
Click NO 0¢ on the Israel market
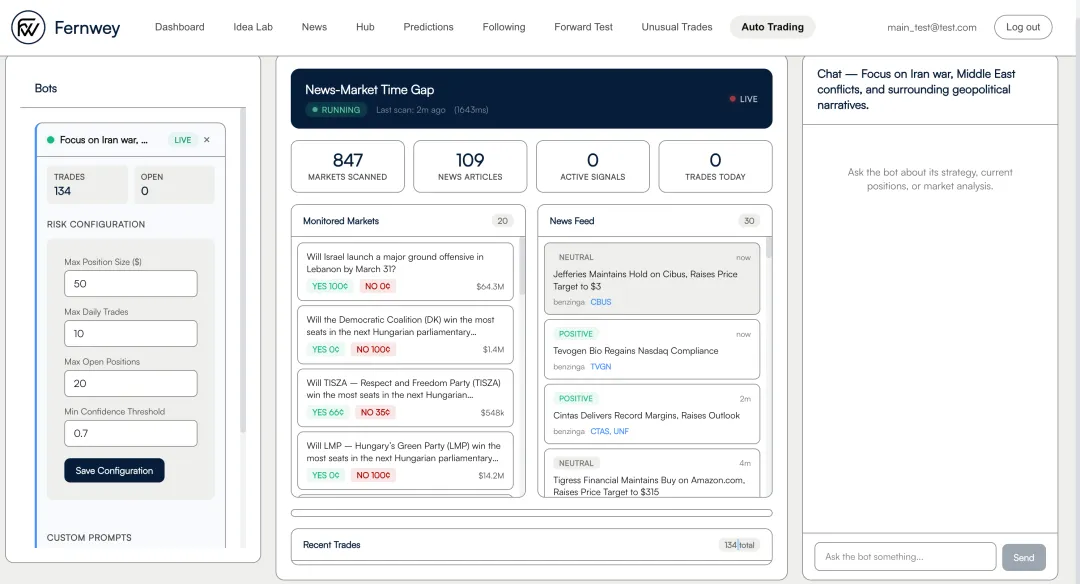pos(377,286)
